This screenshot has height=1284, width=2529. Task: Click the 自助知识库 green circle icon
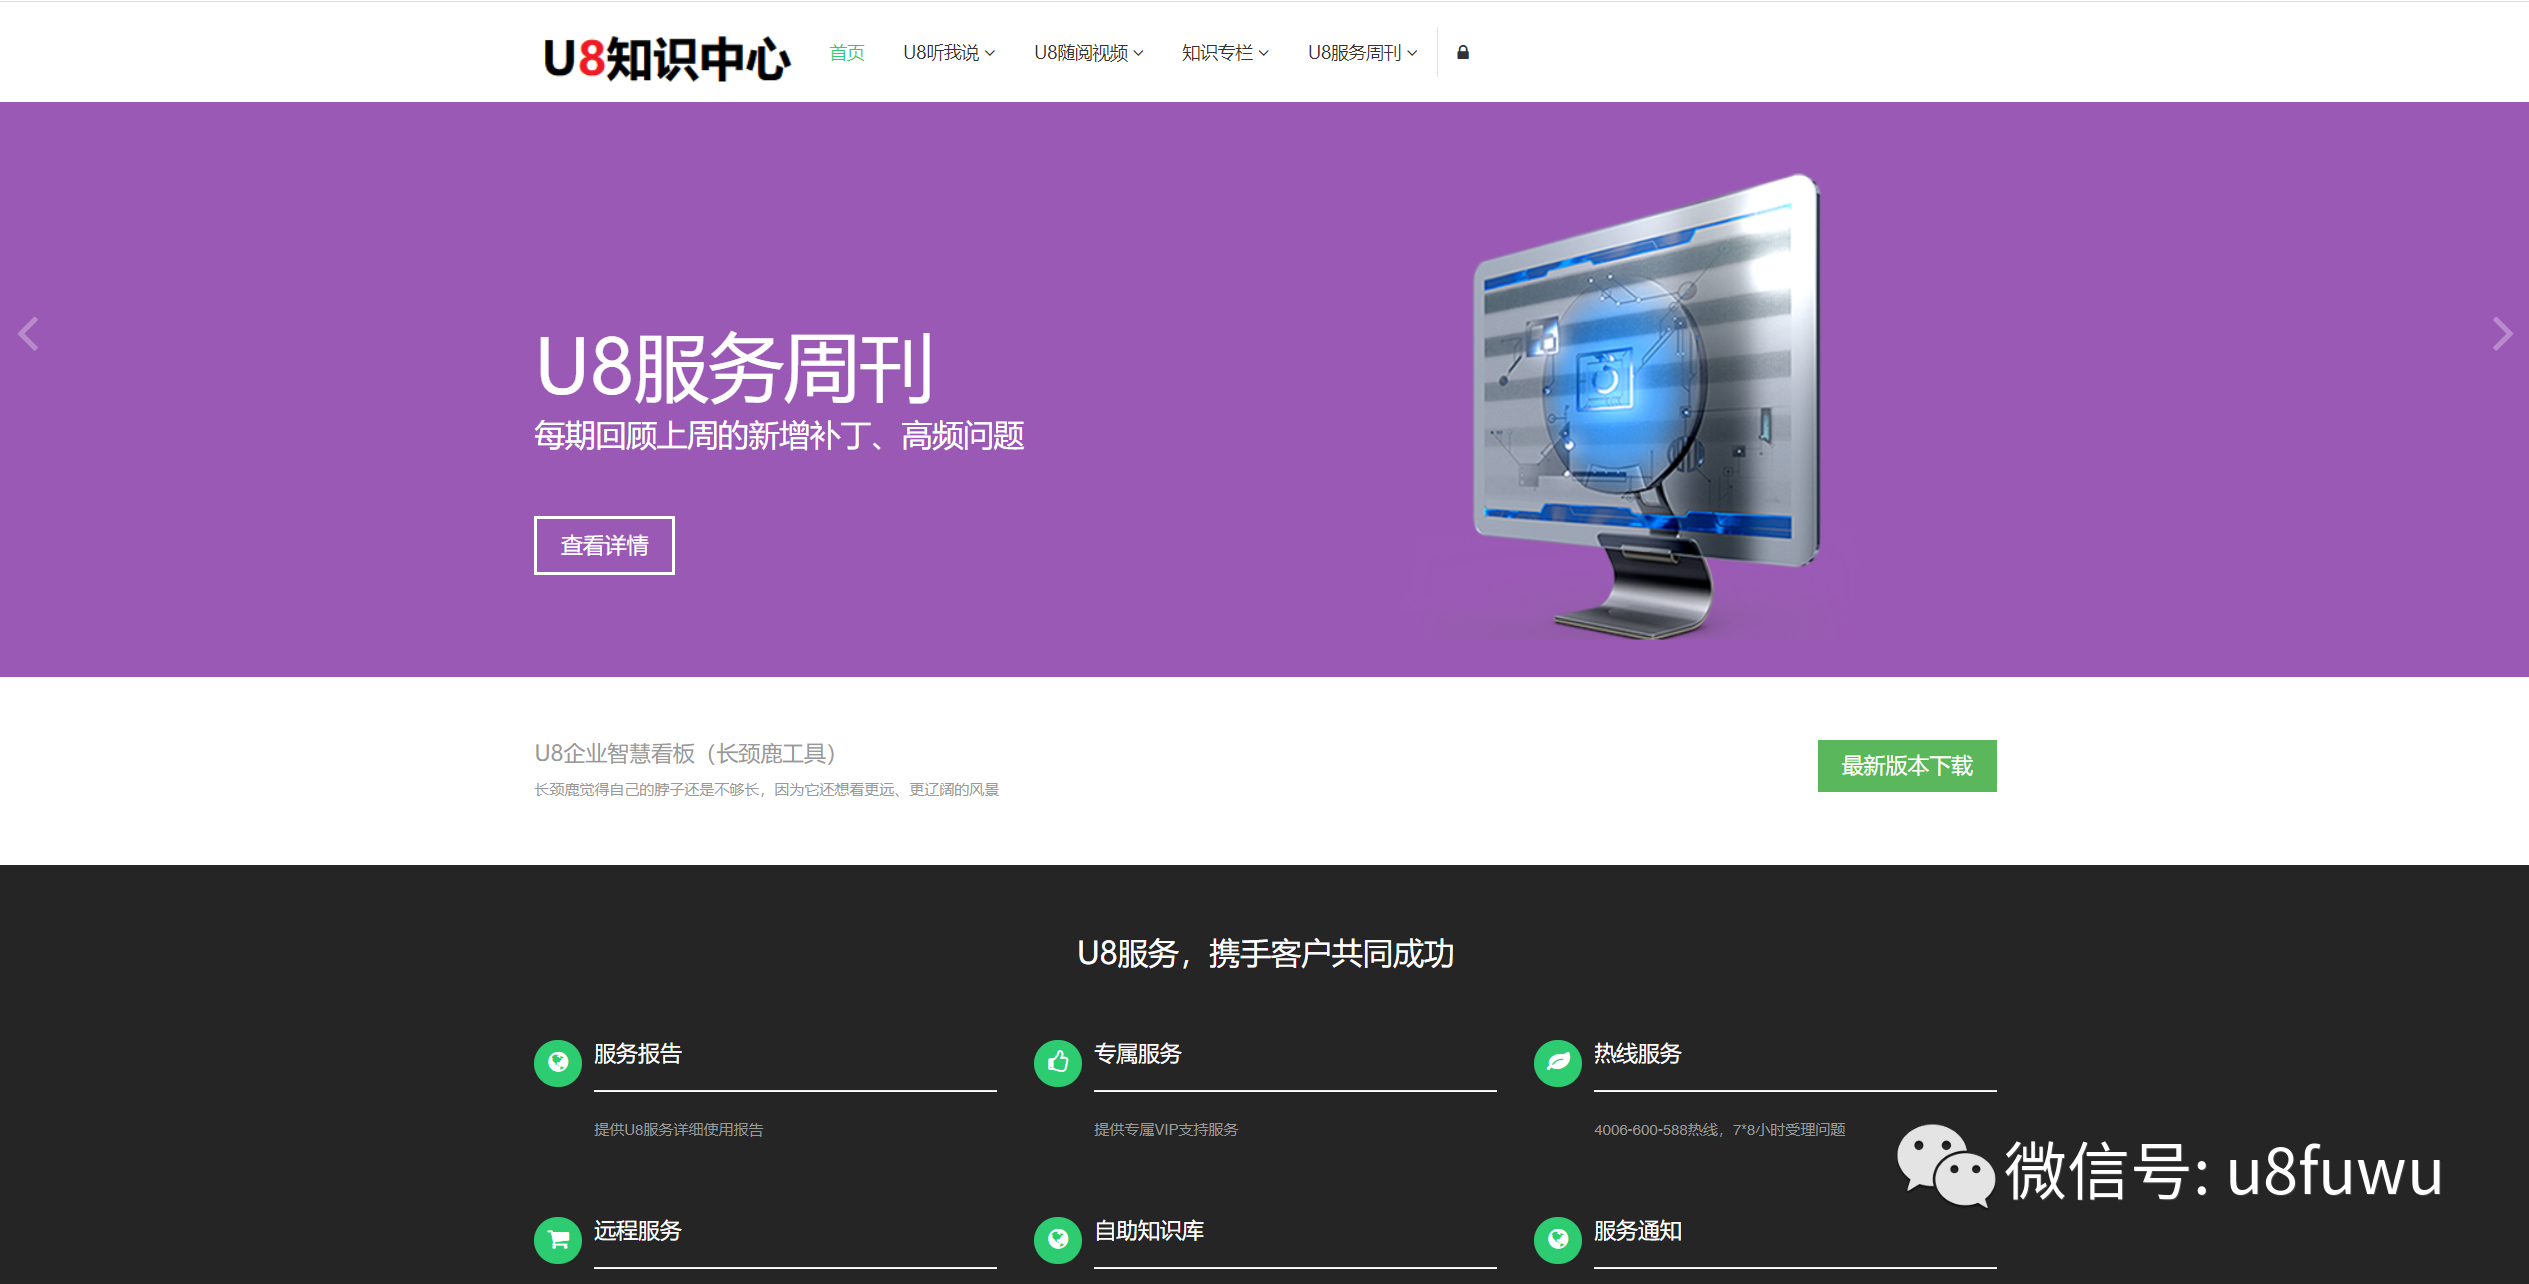(1058, 1240)
